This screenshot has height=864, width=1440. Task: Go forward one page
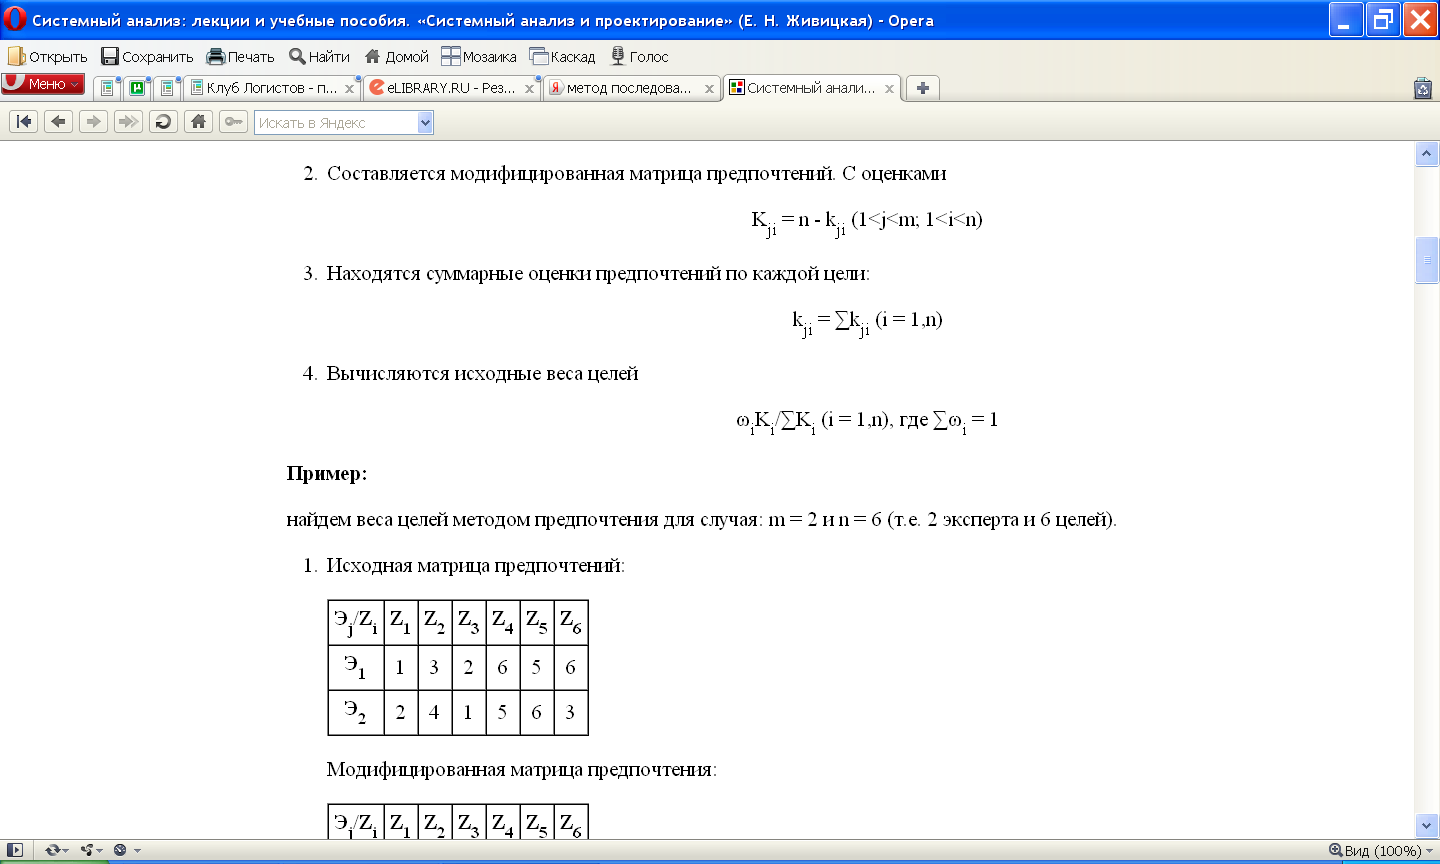point(94,122)
